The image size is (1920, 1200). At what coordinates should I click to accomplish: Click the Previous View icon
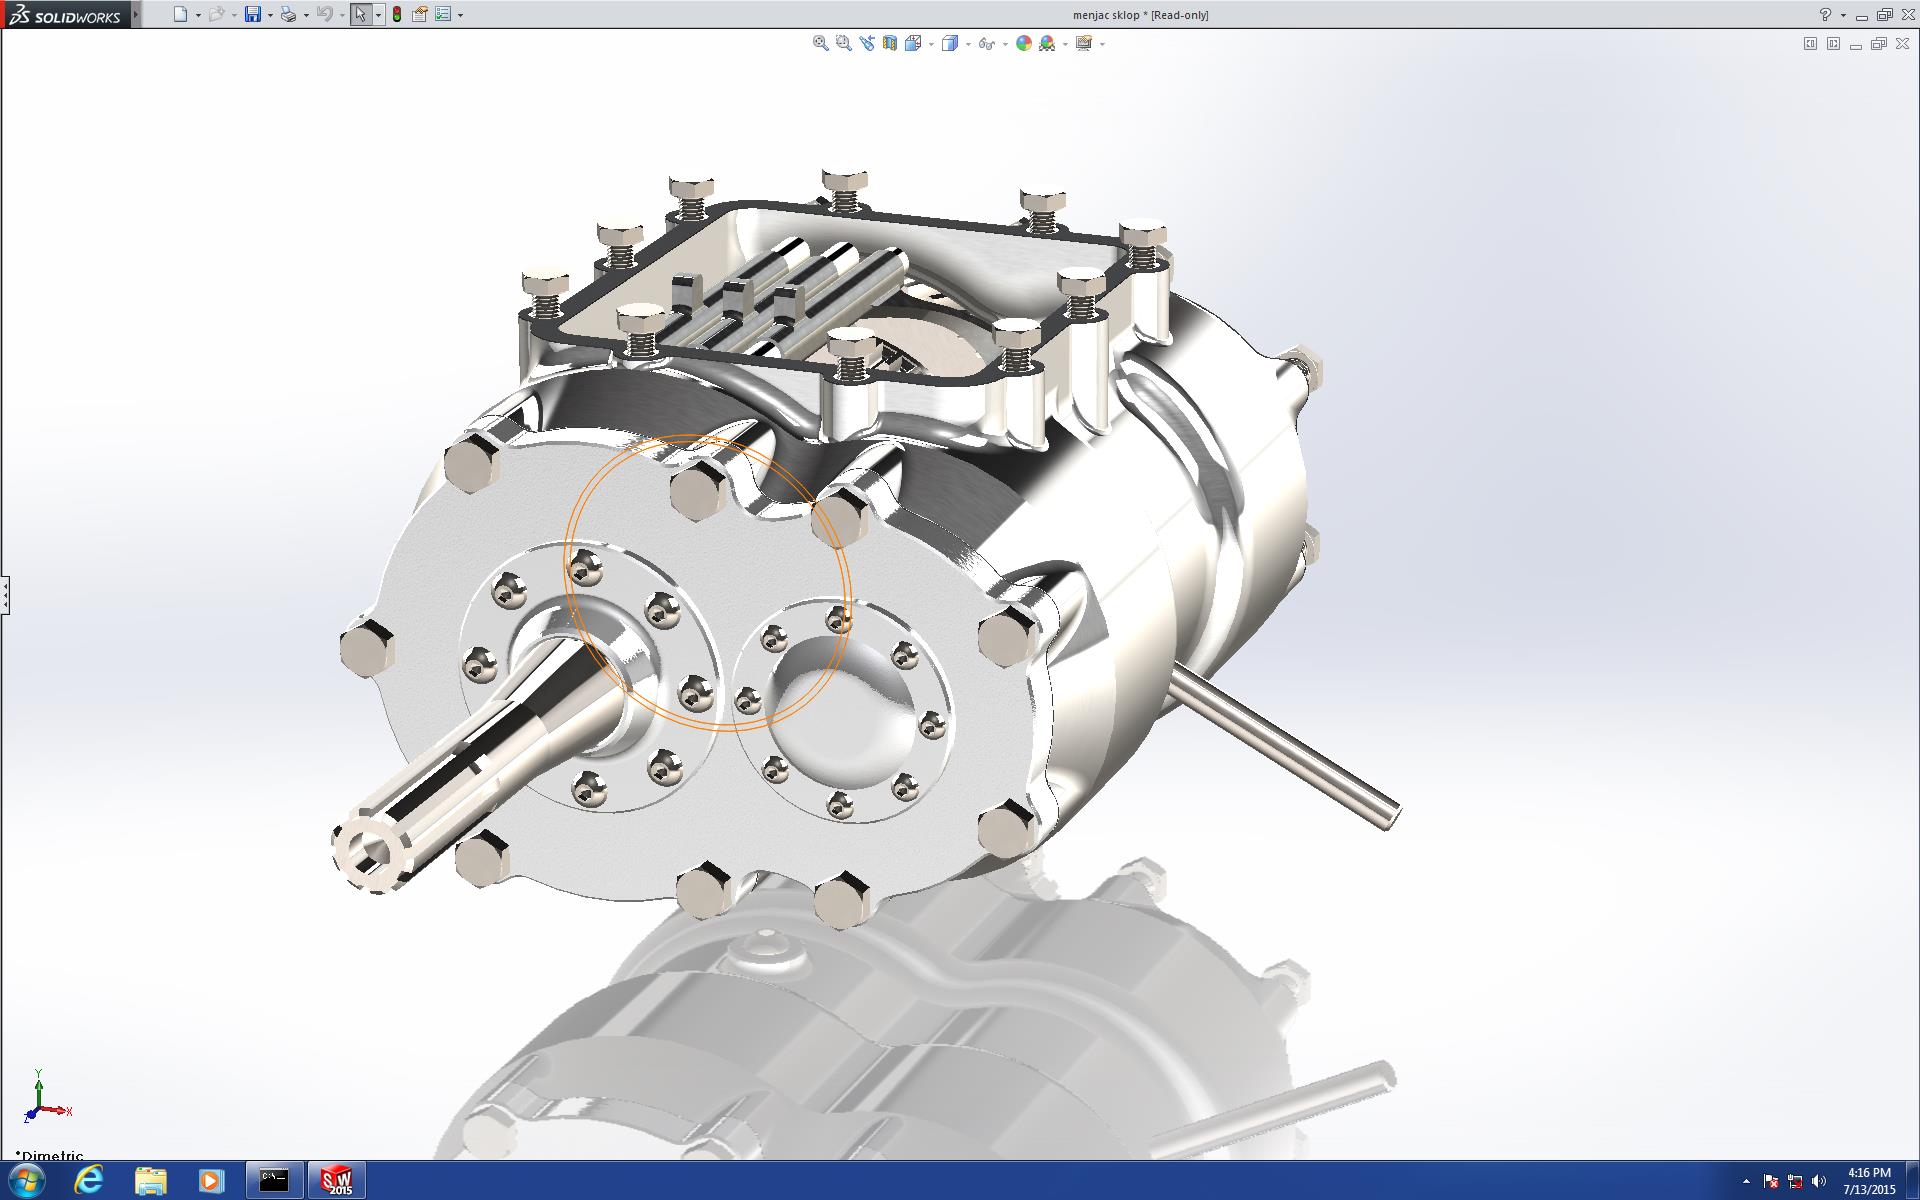click(866, 43)
